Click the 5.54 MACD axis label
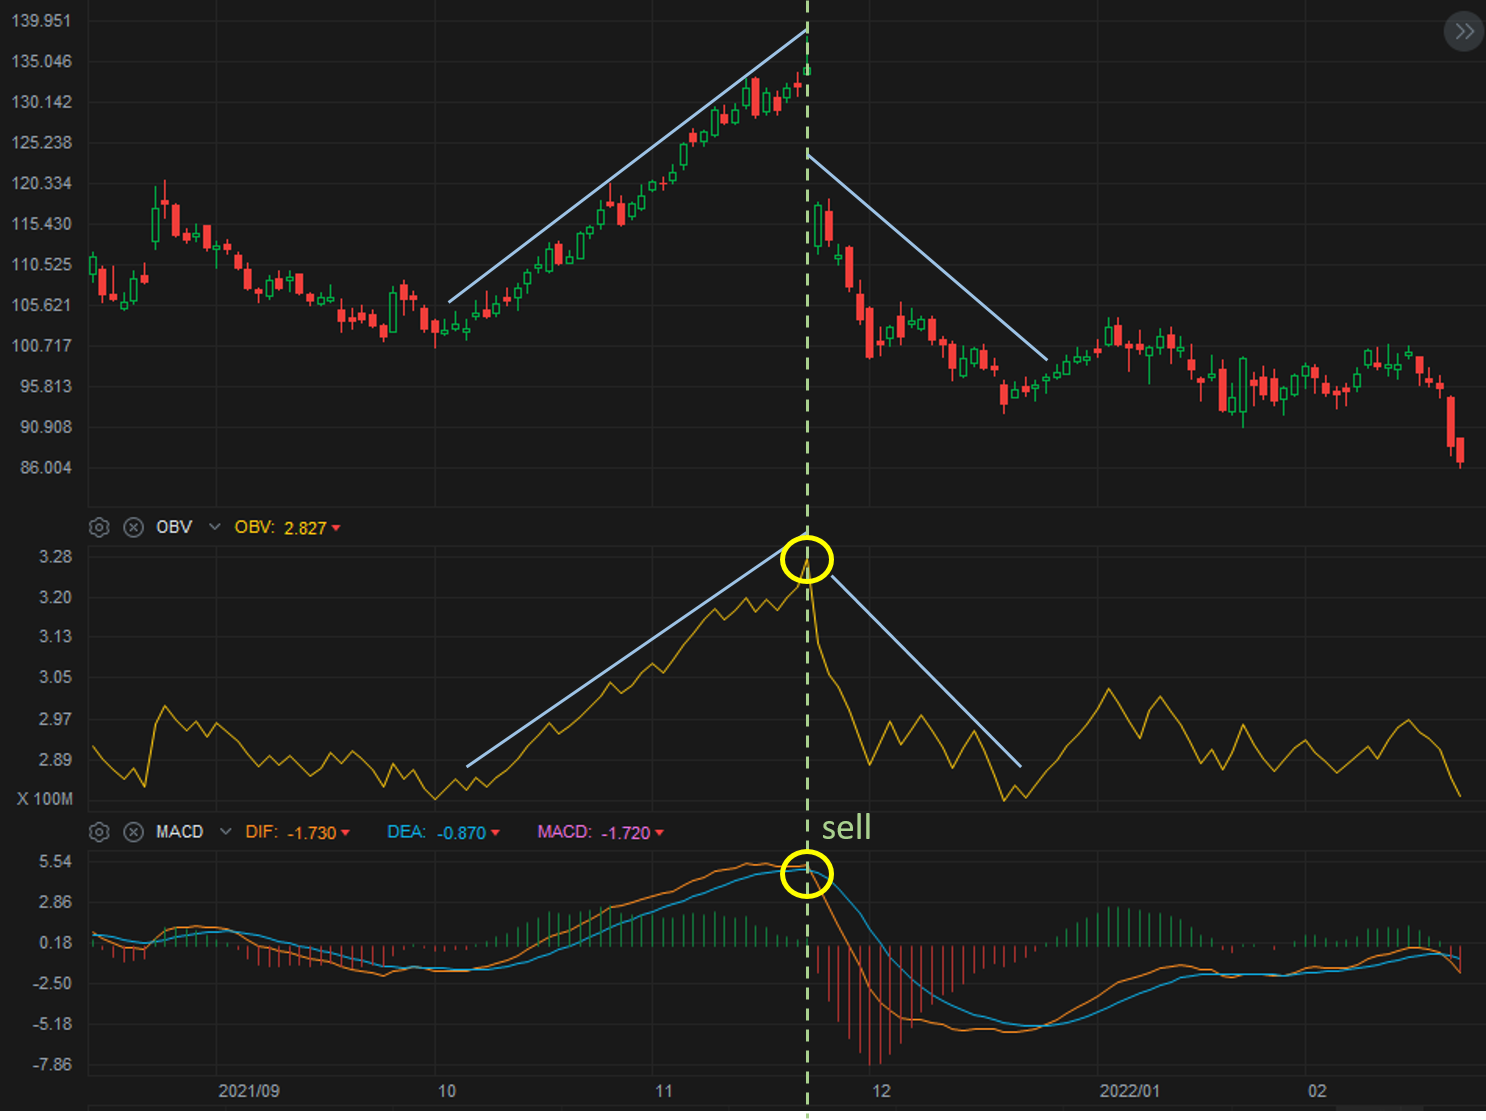The width and height of the screenshot is (1486, 1120). coord(56,862)
